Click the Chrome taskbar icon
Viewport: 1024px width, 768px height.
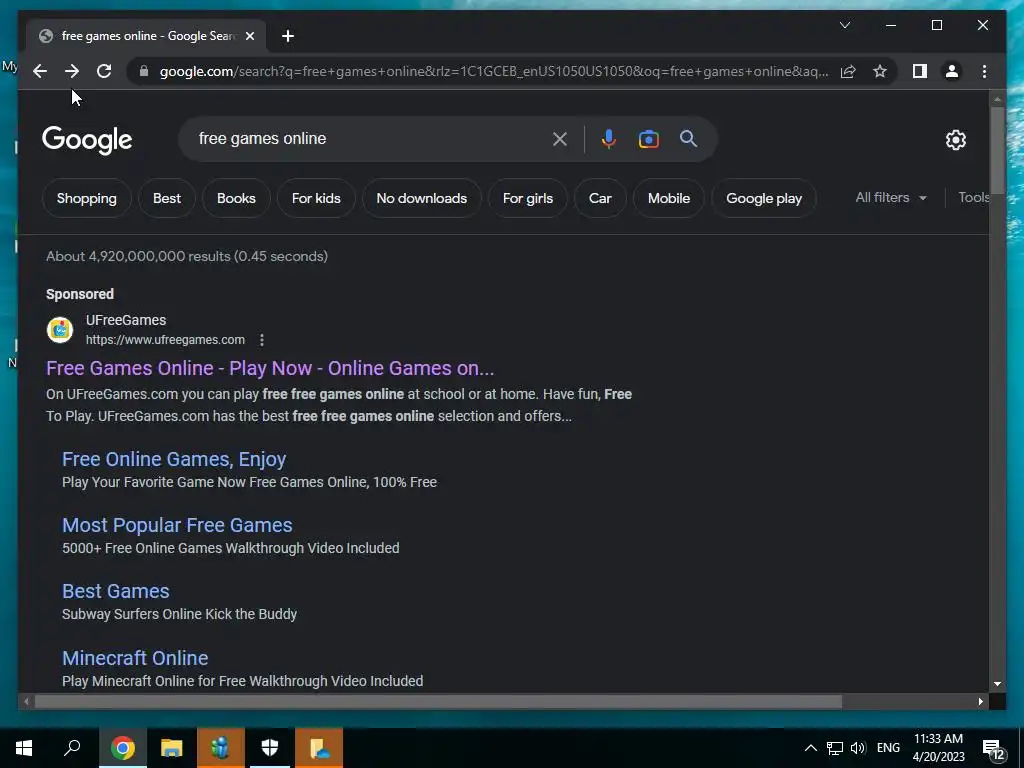pyautogui.click(x=123, y=748)
